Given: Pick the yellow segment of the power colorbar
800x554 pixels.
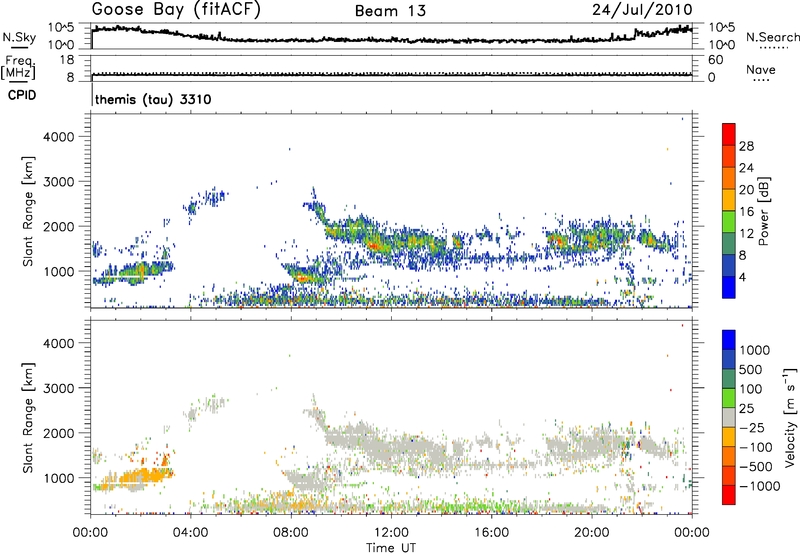Looking at the screenshot, I should tap(729, 199).
